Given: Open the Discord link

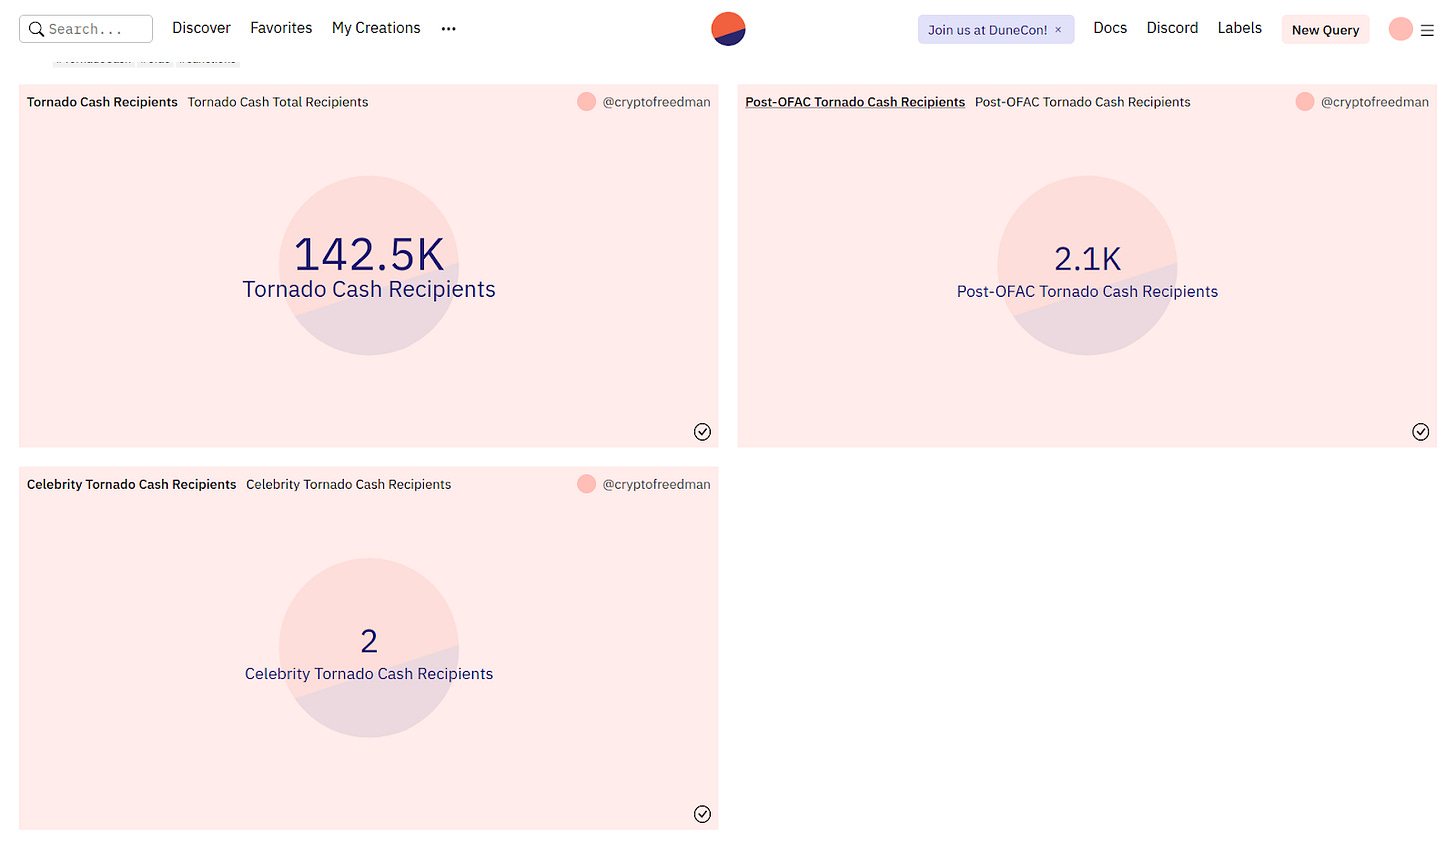Looking at the screenshot, I should [1172, 28].
